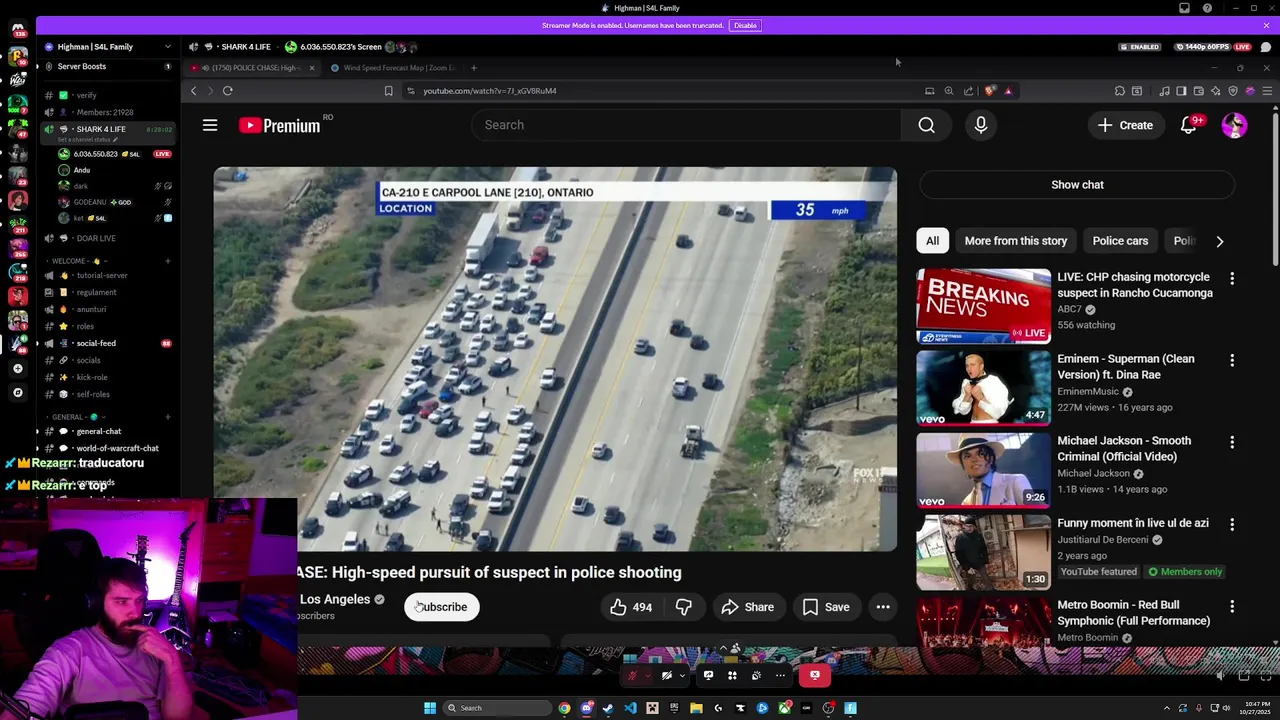1280x720 pixels.
Task: Reload the page in the browser
Action: (228, 91)
